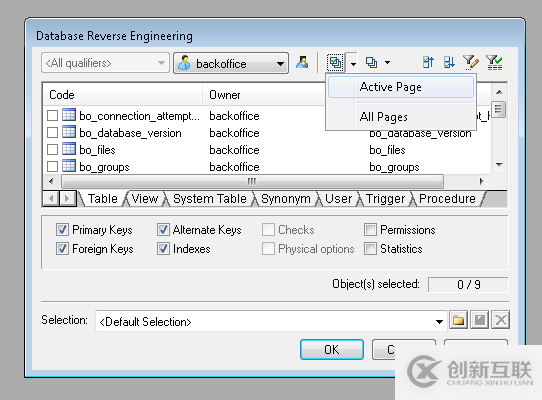Uncheck the Primary Keys option
542x400 pixels.
[x=62, y=230]
